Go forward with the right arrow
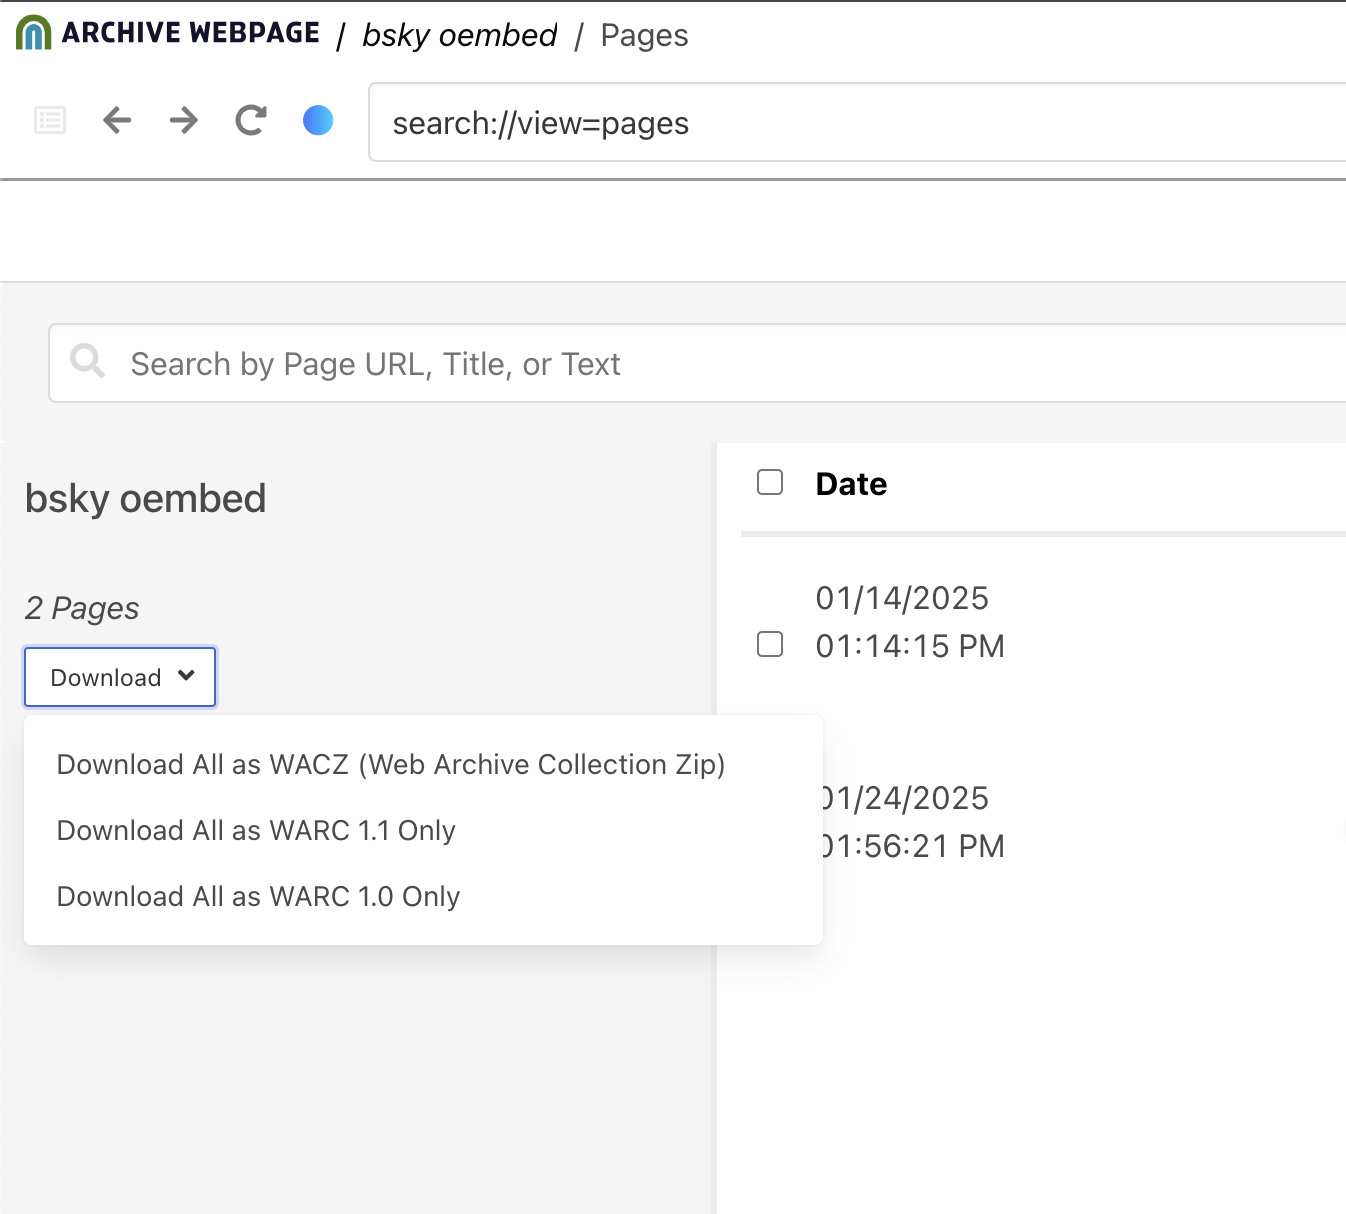This screenshot has height=1214, width=1346. pos(184,121)
